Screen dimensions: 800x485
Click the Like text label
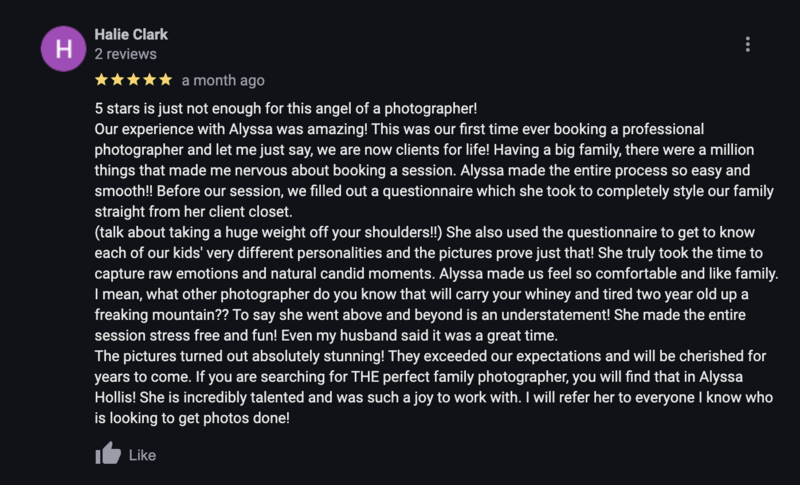click(142, 455)
